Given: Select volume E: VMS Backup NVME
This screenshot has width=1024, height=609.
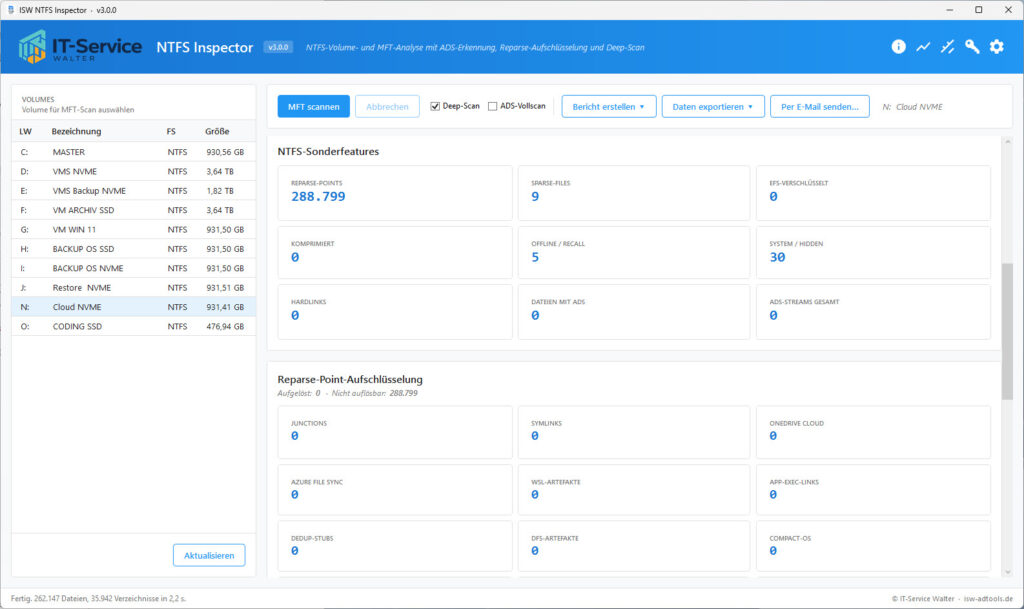Looking at the screenshot, I should click(133, 191).
